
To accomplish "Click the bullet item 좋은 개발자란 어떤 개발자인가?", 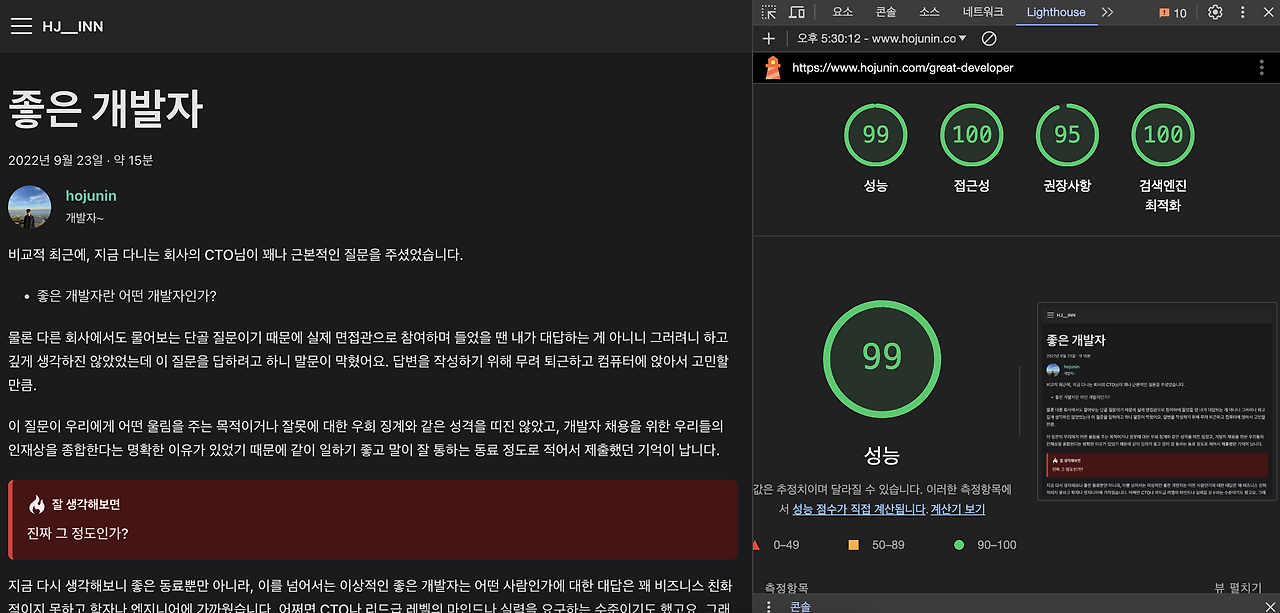I will 127,296.
